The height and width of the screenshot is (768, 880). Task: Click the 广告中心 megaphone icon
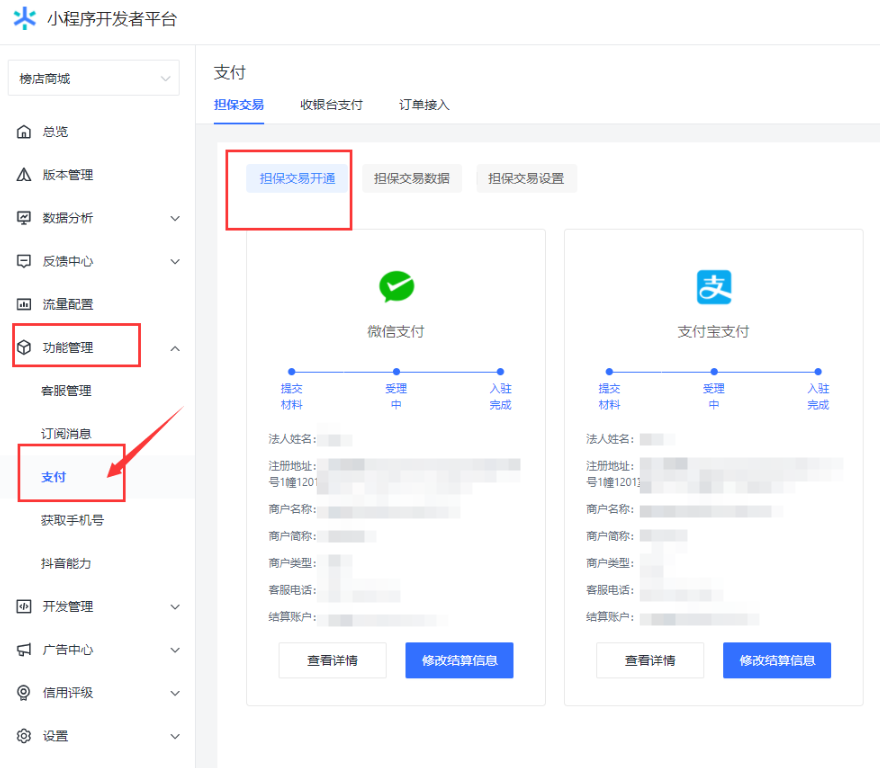tap(24, 650)
